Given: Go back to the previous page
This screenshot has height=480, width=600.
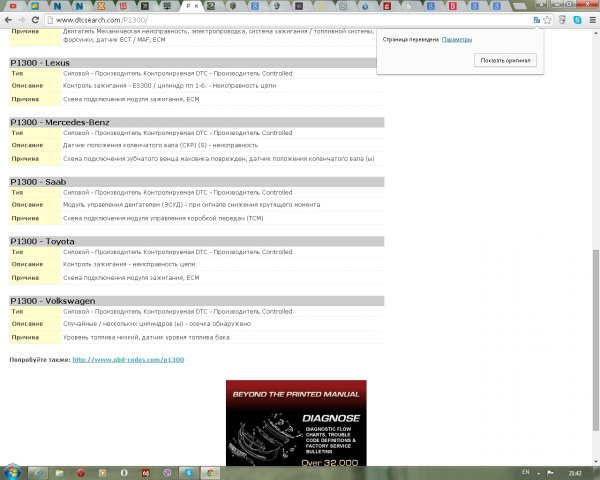Looking at the screenshot, I should tap(8, 20).
